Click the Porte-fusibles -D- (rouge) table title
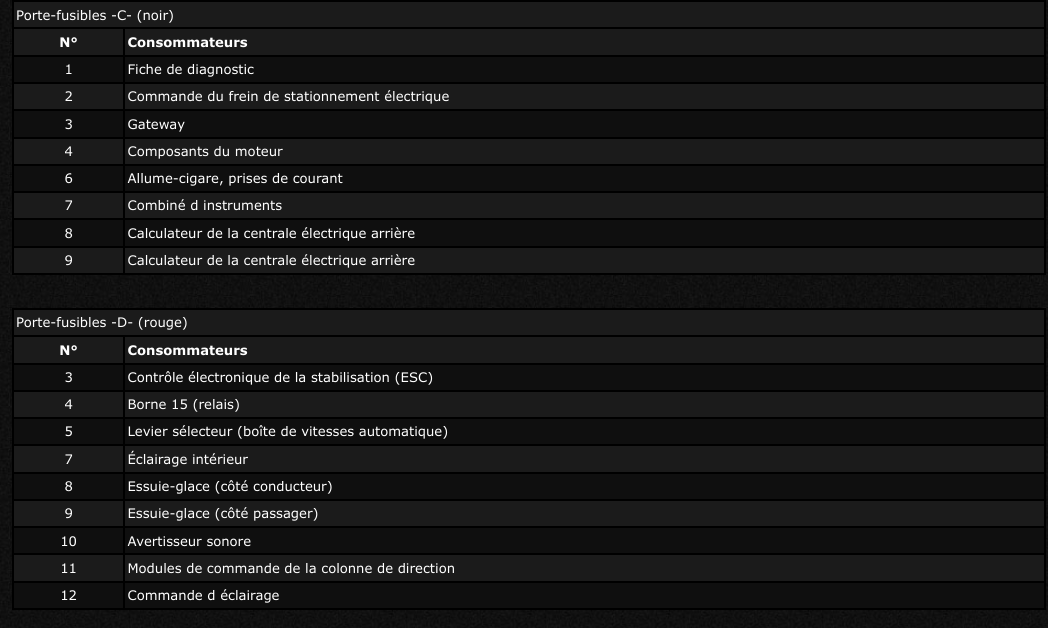Viewport: 1048px width, 628px height. pos(101,322)
